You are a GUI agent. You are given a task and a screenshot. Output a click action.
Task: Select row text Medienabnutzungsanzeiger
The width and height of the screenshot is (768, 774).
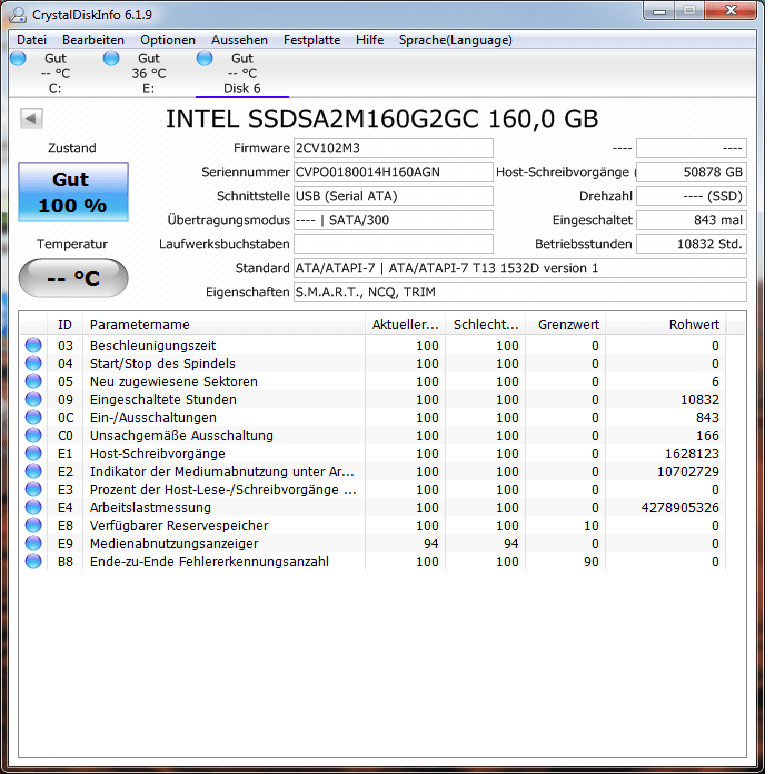coord(174,543)
